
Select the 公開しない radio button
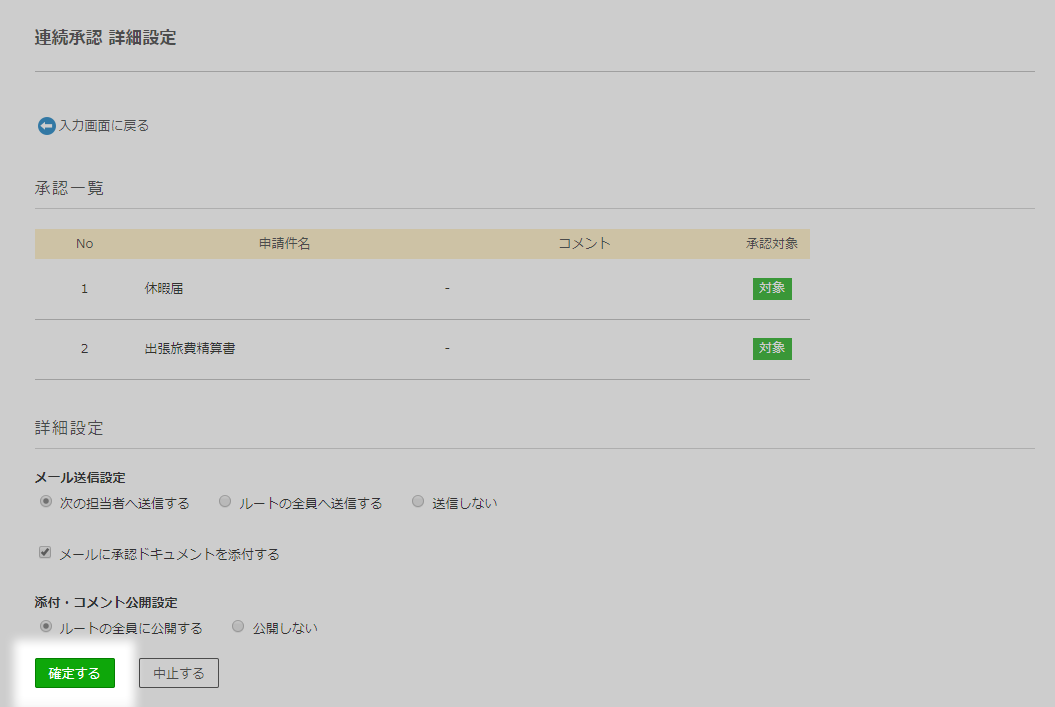pos(238,627)
